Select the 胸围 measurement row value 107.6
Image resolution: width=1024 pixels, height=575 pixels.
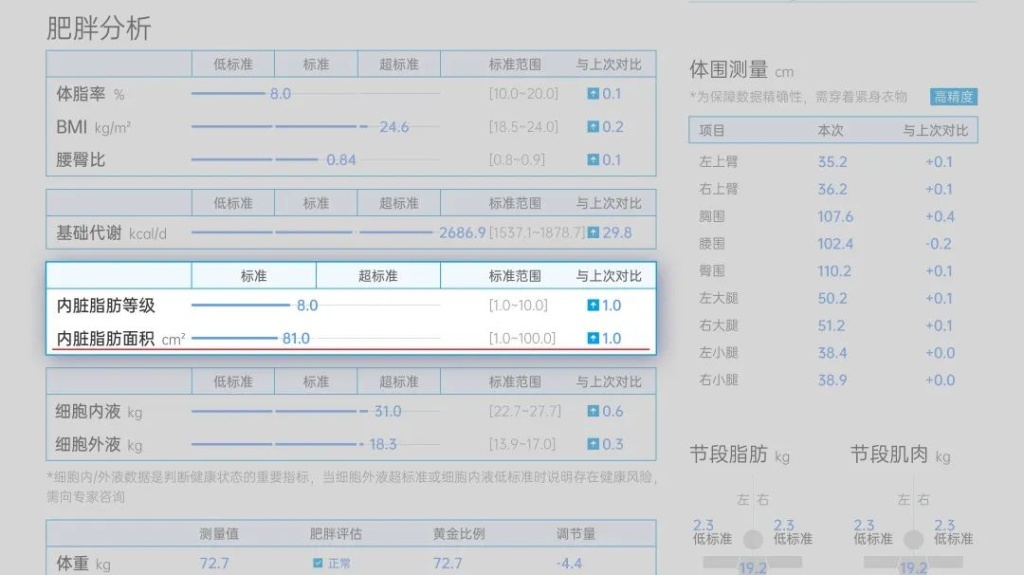835,217
